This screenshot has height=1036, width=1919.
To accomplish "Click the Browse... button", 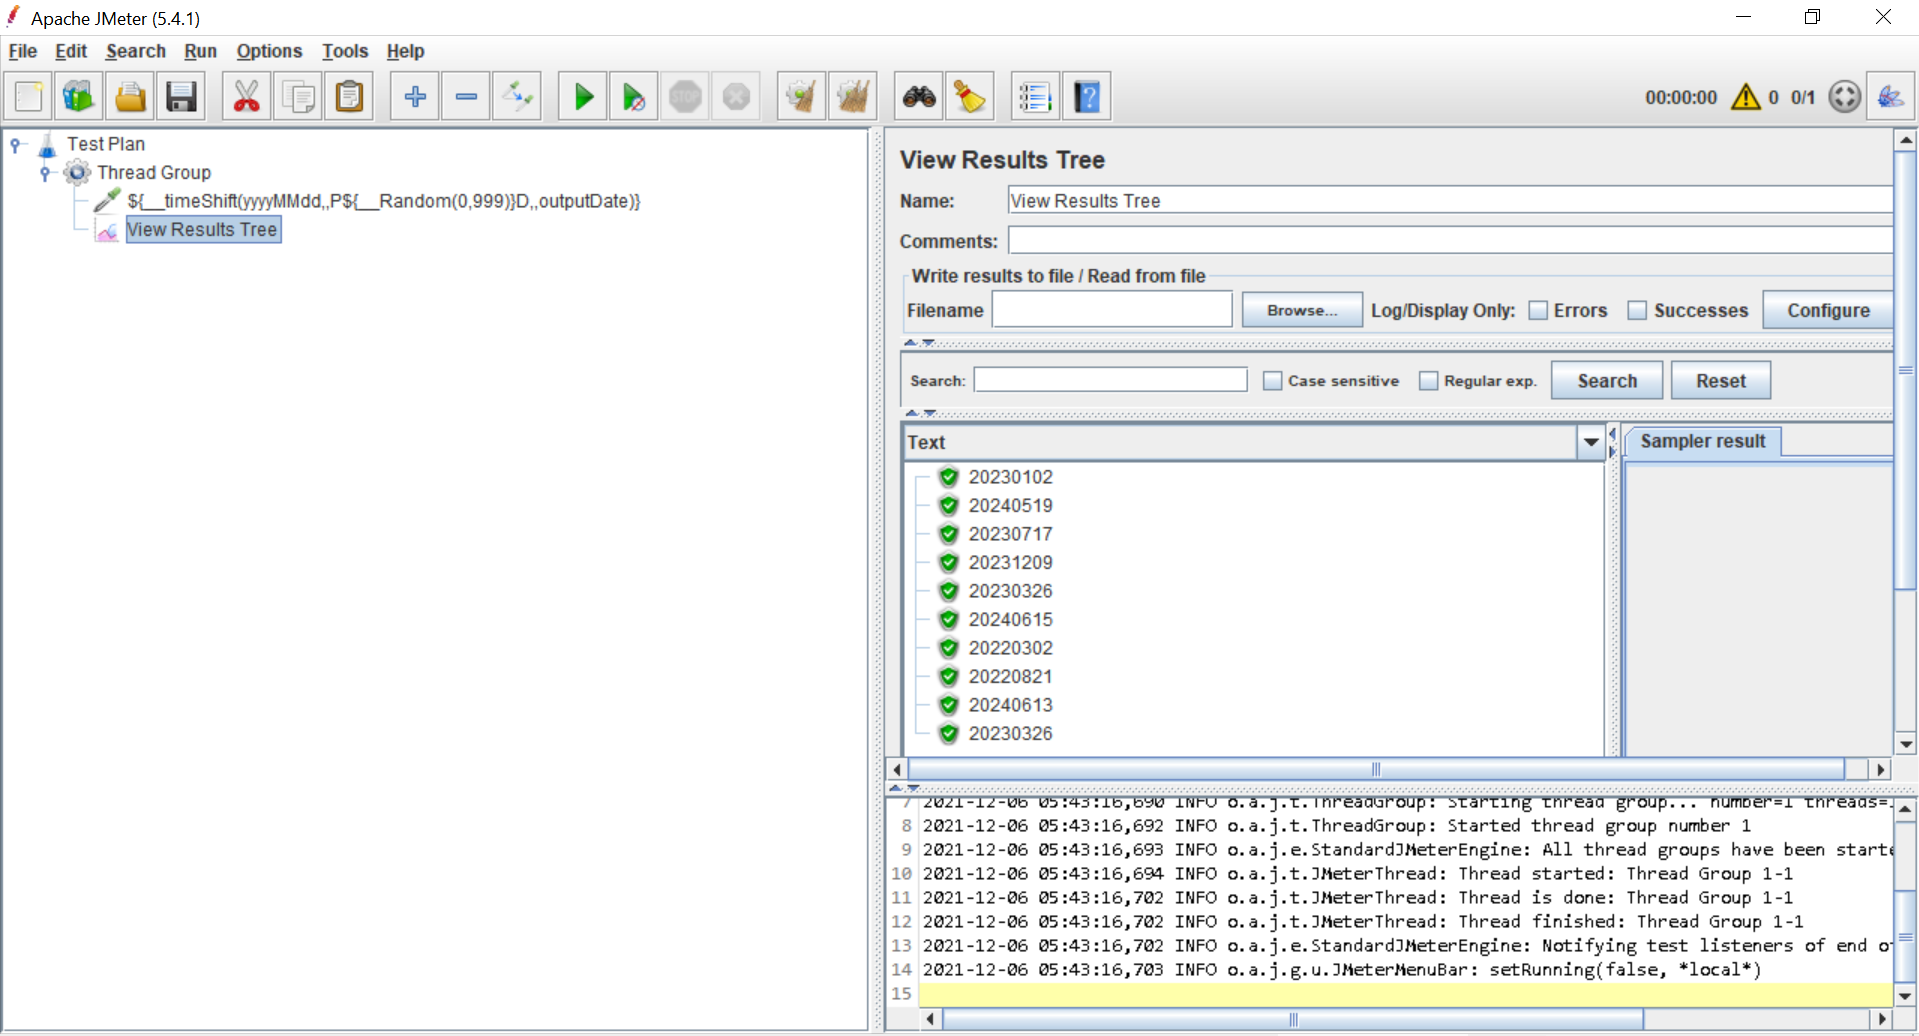I will (x=1302, y=310).
